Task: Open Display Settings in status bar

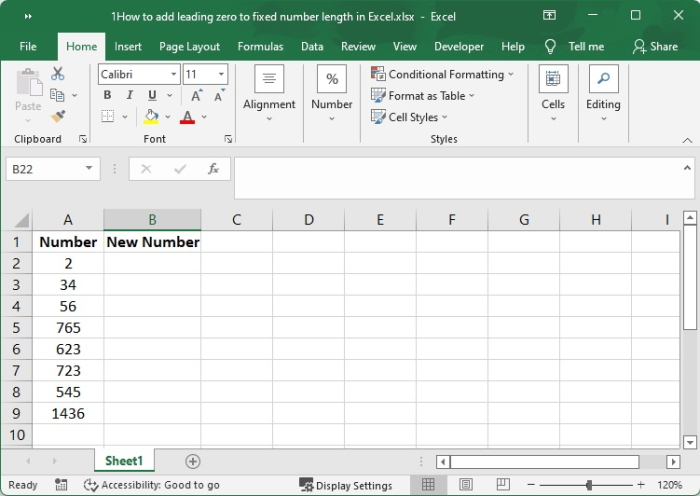Action: point(346,485)
